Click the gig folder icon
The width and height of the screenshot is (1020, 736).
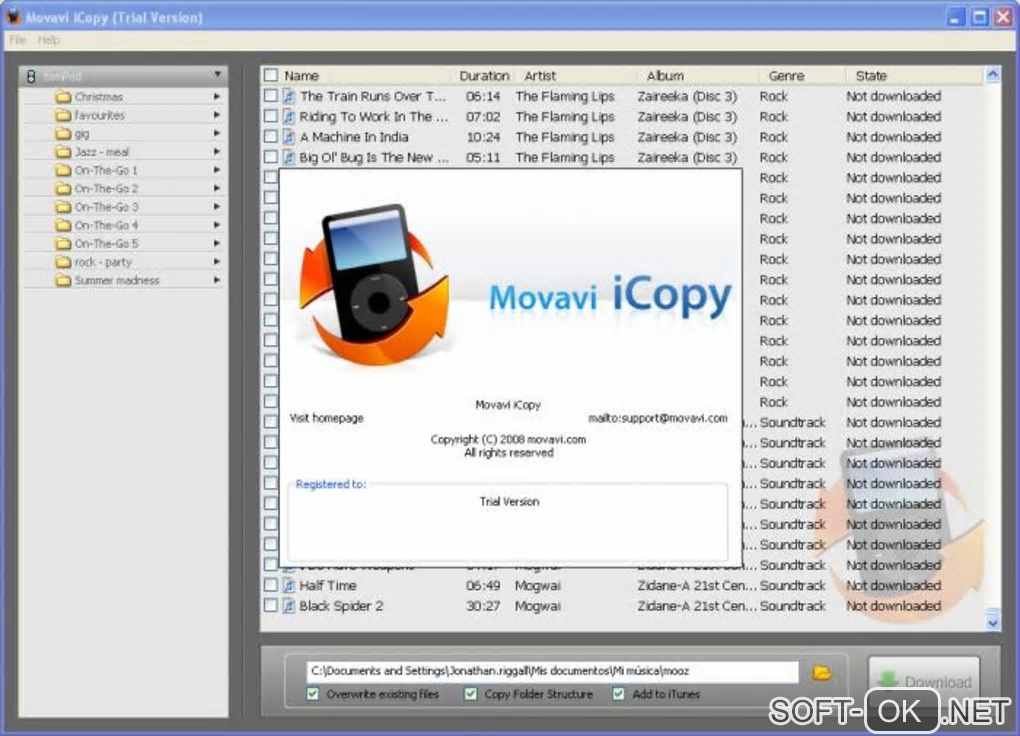[63, 133]
